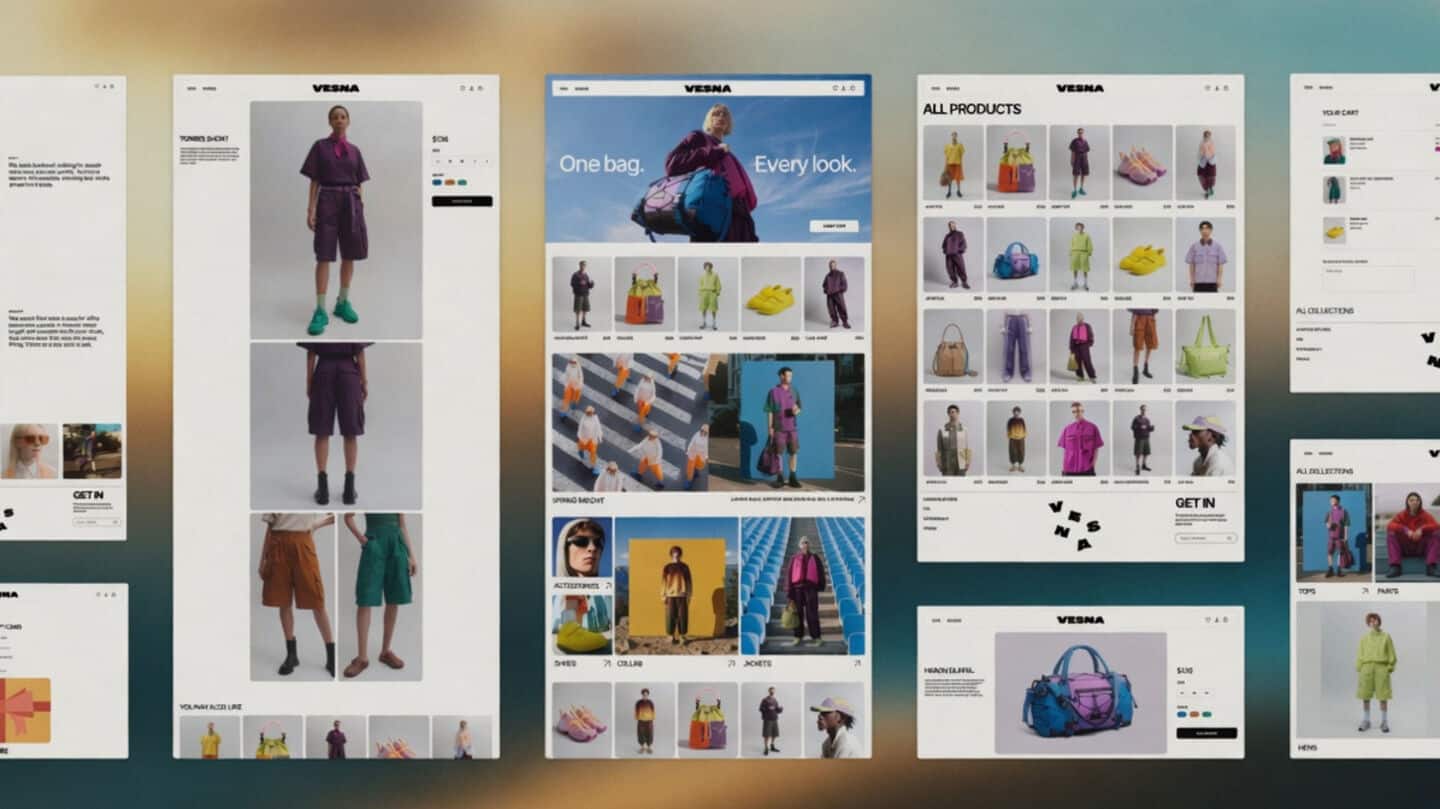Open lime green tote bag on All Products page
Image resolution: width=1440 pixels, height=809 pixels.
coord(1205,346)
